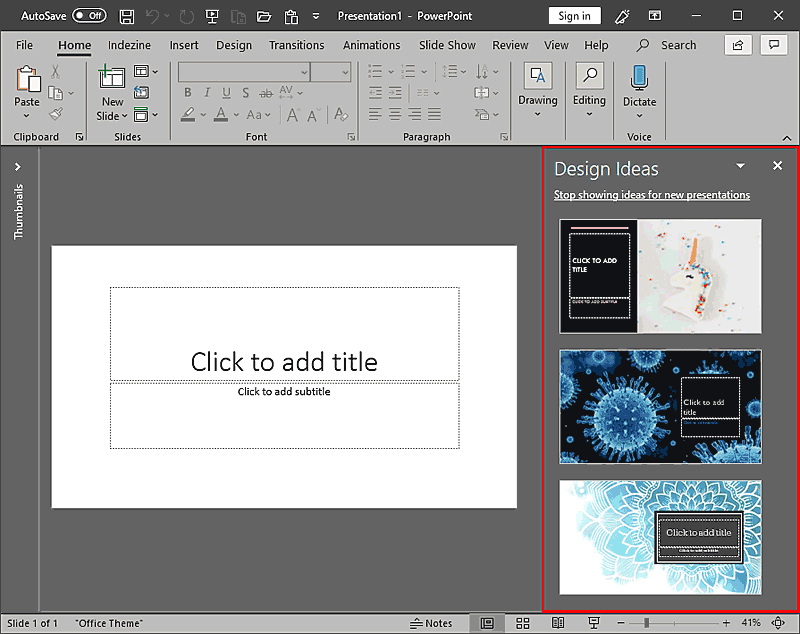Select the mandala Design Ideas thumbnail
This screenshot has height=634, width=800.
tap(659, 538)
